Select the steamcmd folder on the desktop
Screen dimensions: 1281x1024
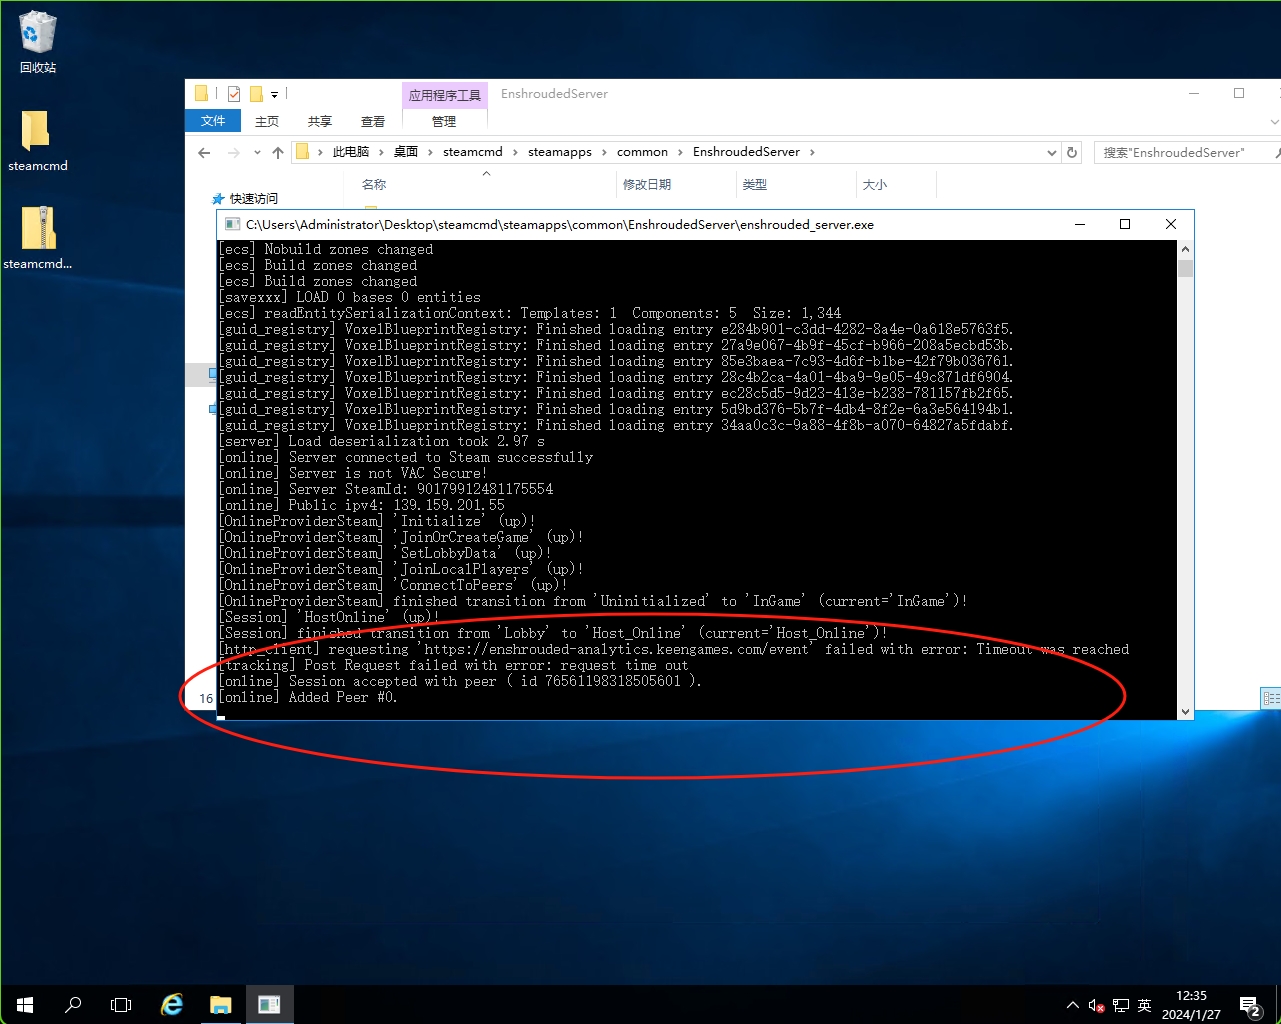(38, 141)
